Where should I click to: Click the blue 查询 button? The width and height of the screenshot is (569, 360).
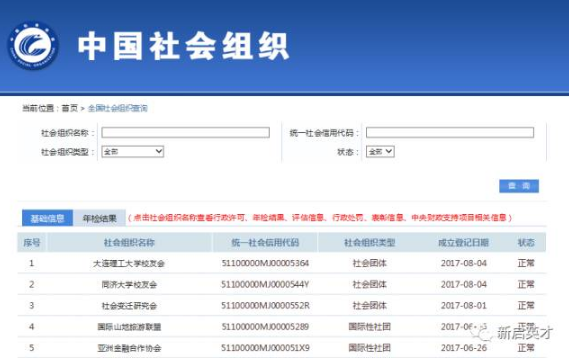coord(519,186)
